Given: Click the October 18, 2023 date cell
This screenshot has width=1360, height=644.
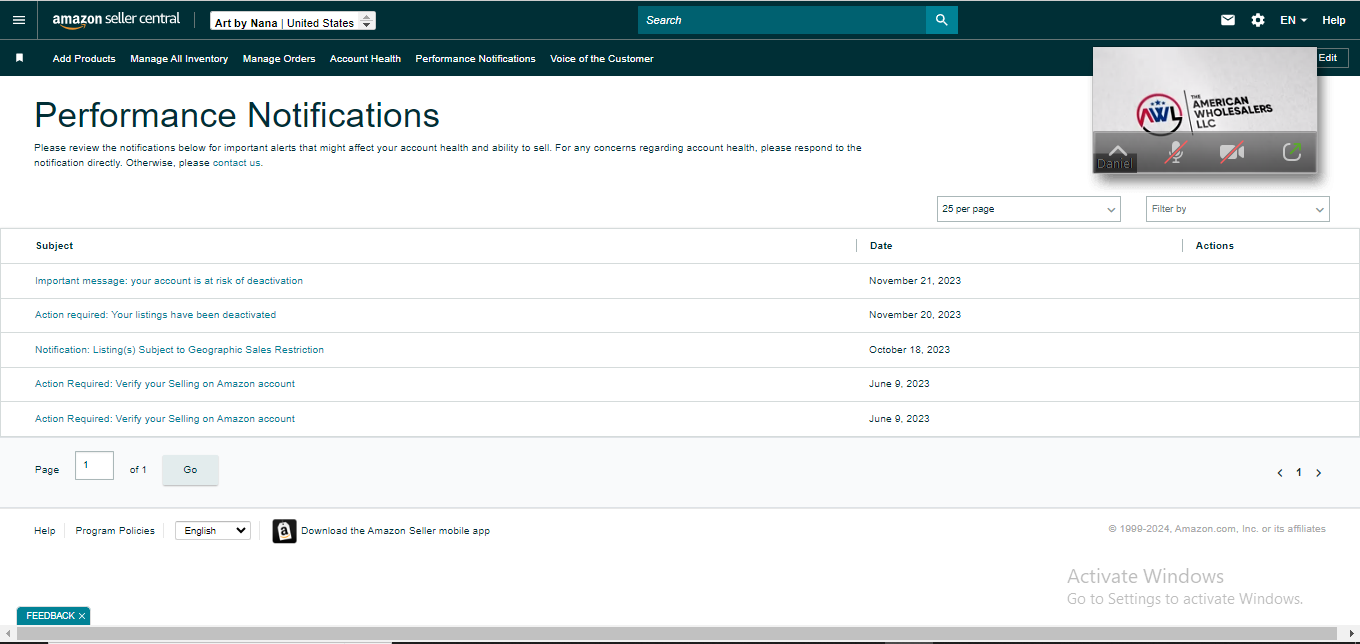Looking at the screenshot, I should [910, 350].
